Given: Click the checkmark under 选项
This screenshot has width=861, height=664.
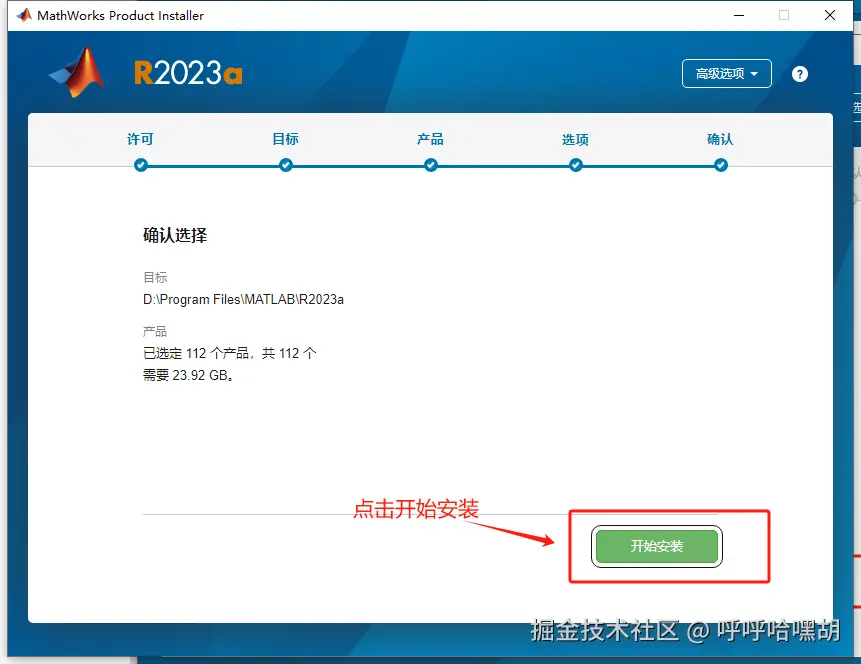Looking at the screenshot, I should 575,165.
